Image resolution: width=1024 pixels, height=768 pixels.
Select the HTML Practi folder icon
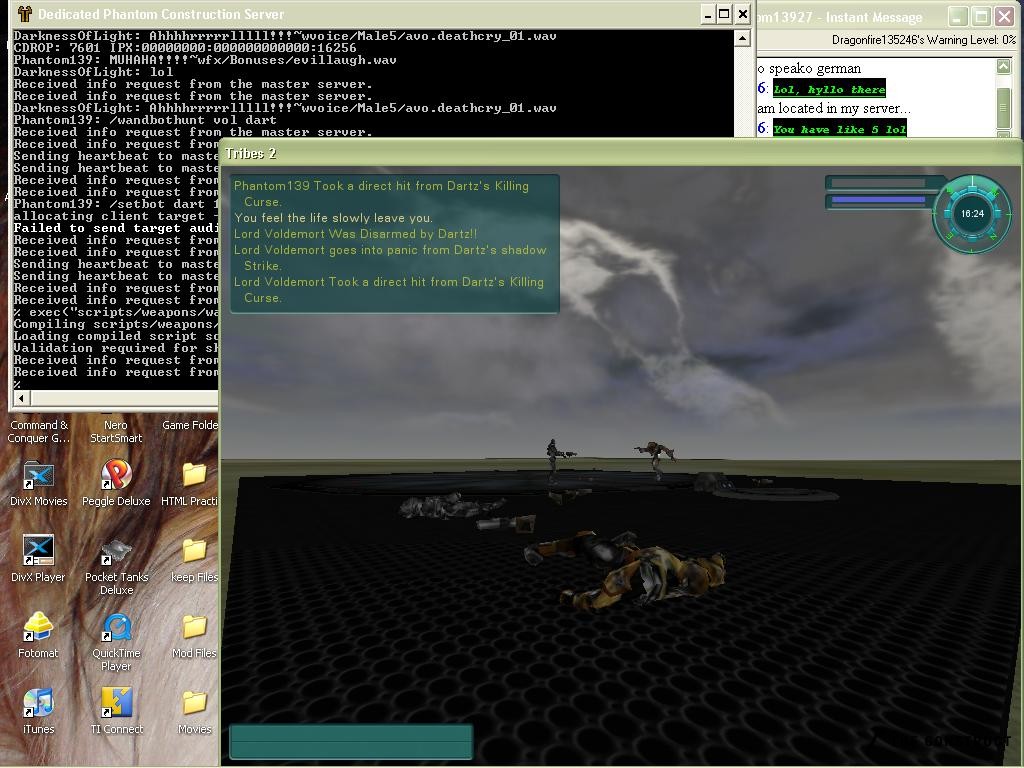coord(193,483)
